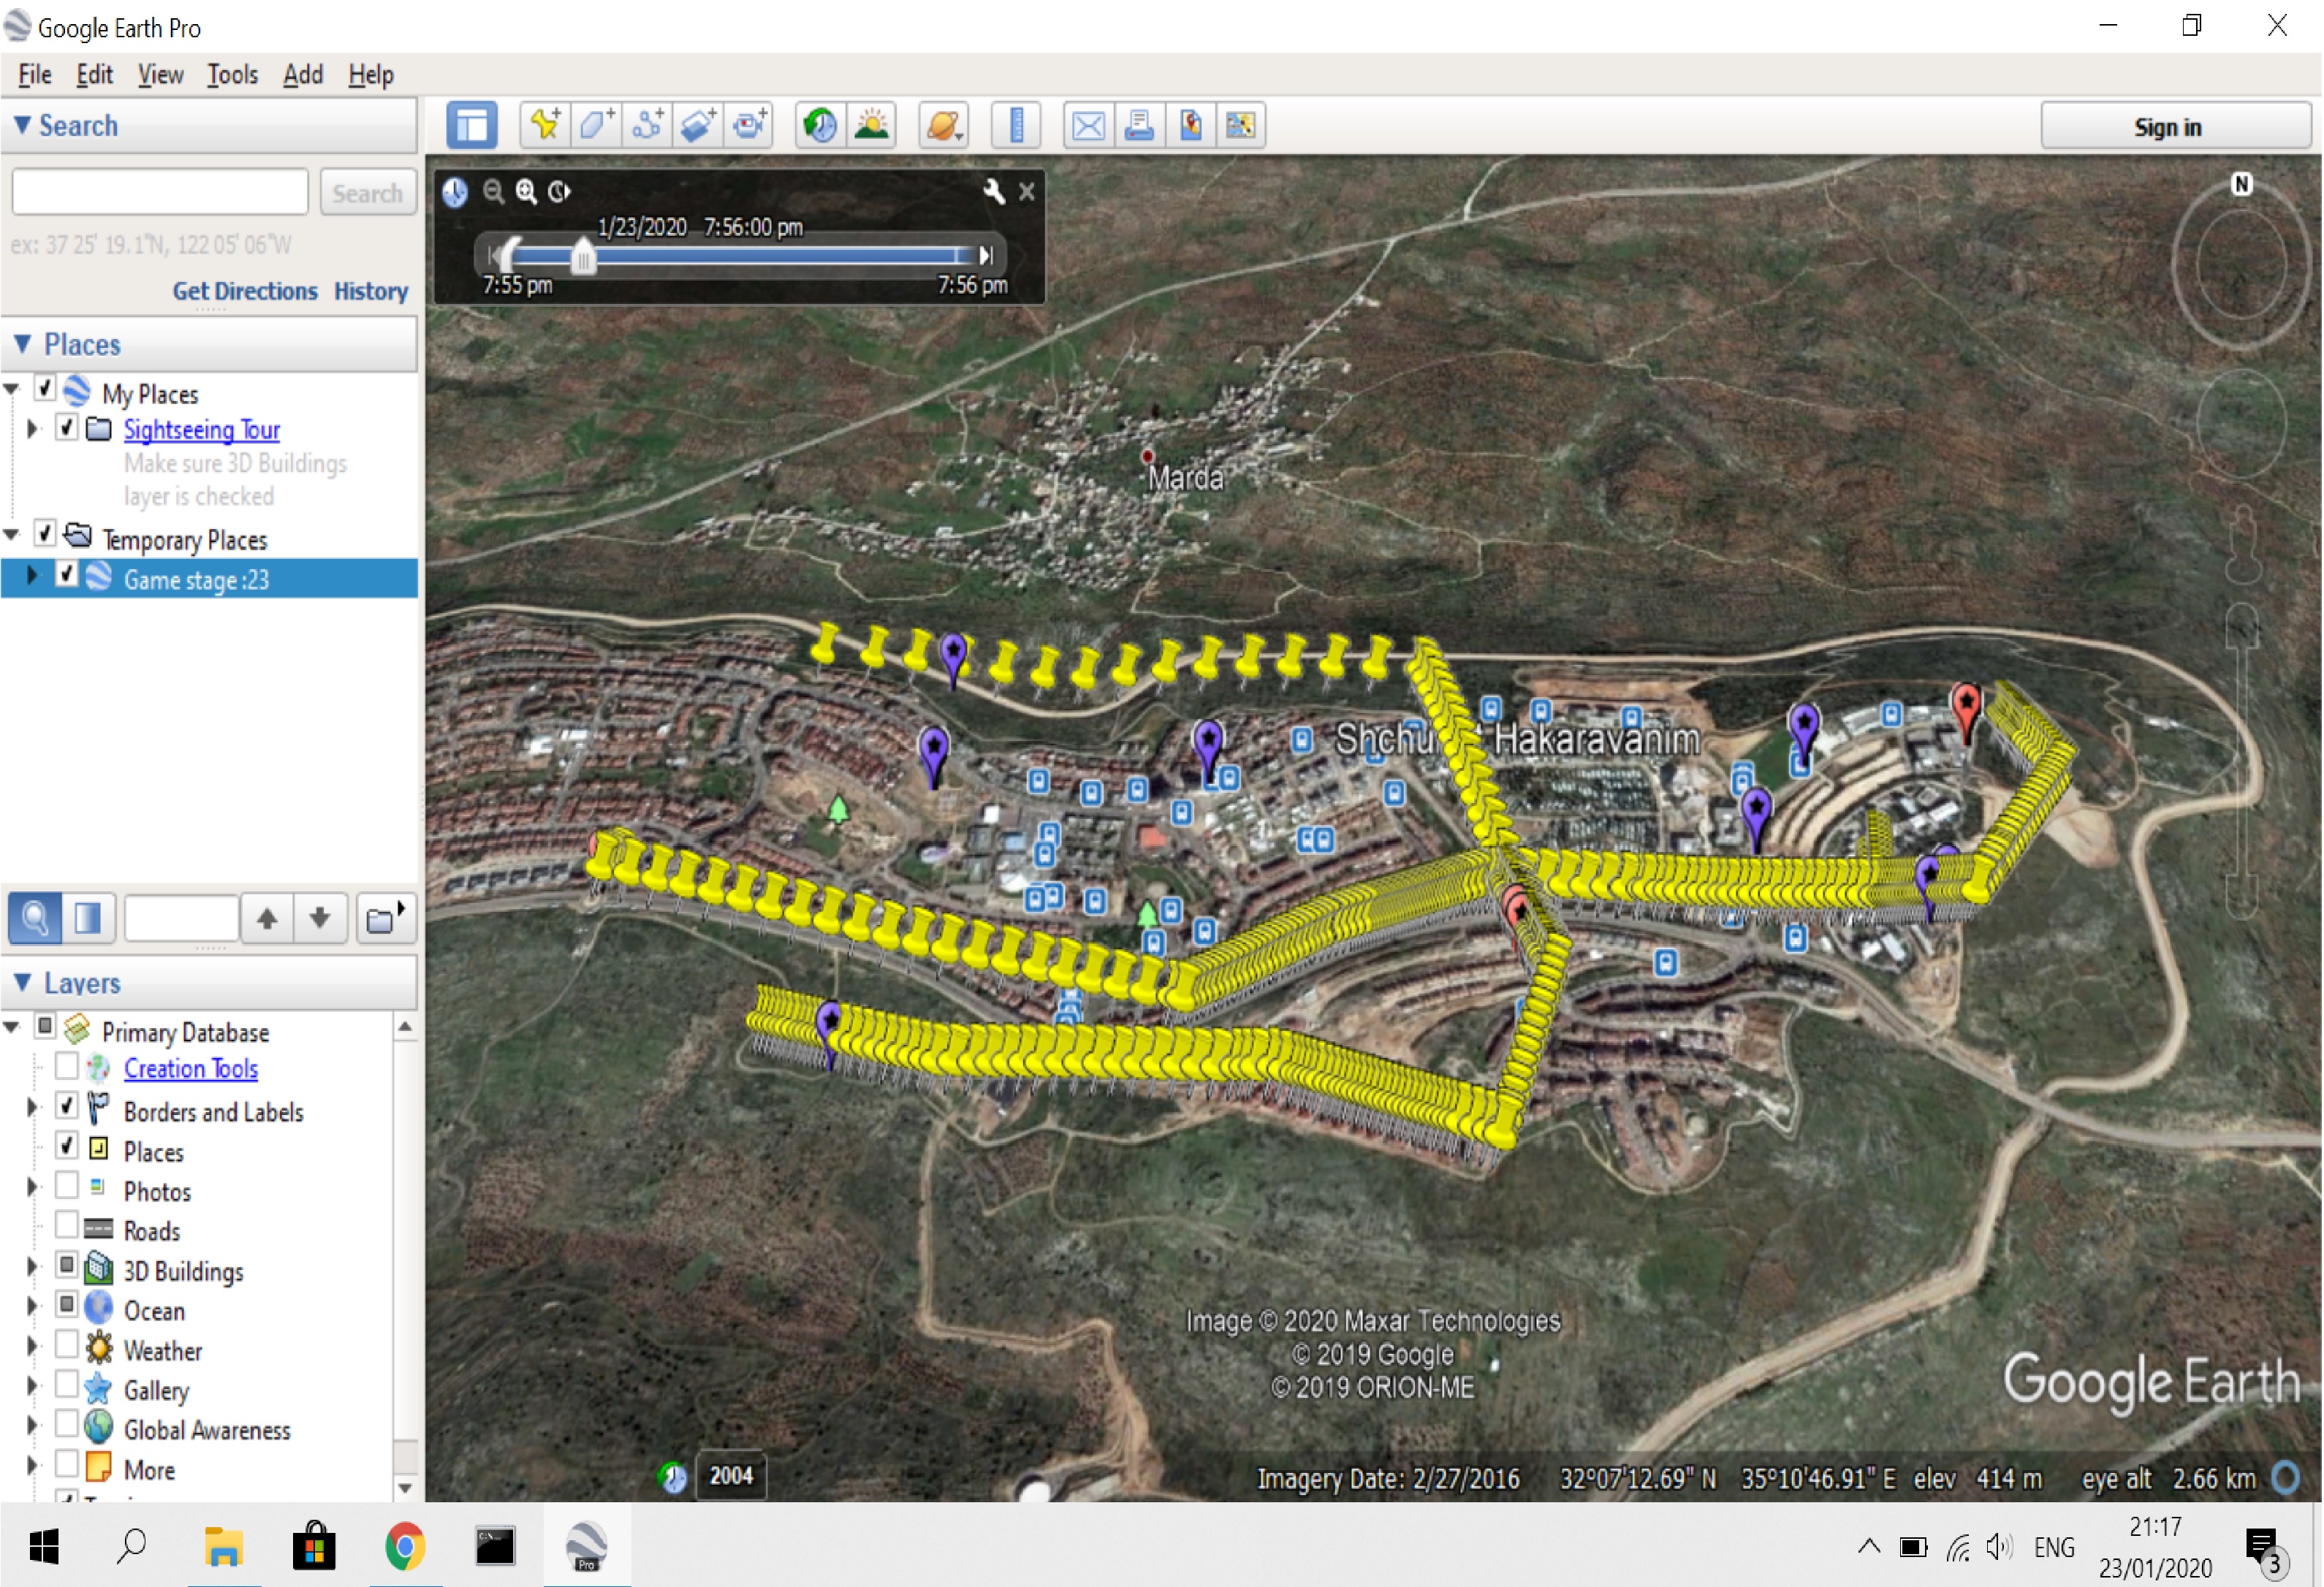The width and height of the screenshot is (2324, 1587).
Task: Close the time slider panel
Action: pyautogui.click(x=1027, y=192)
